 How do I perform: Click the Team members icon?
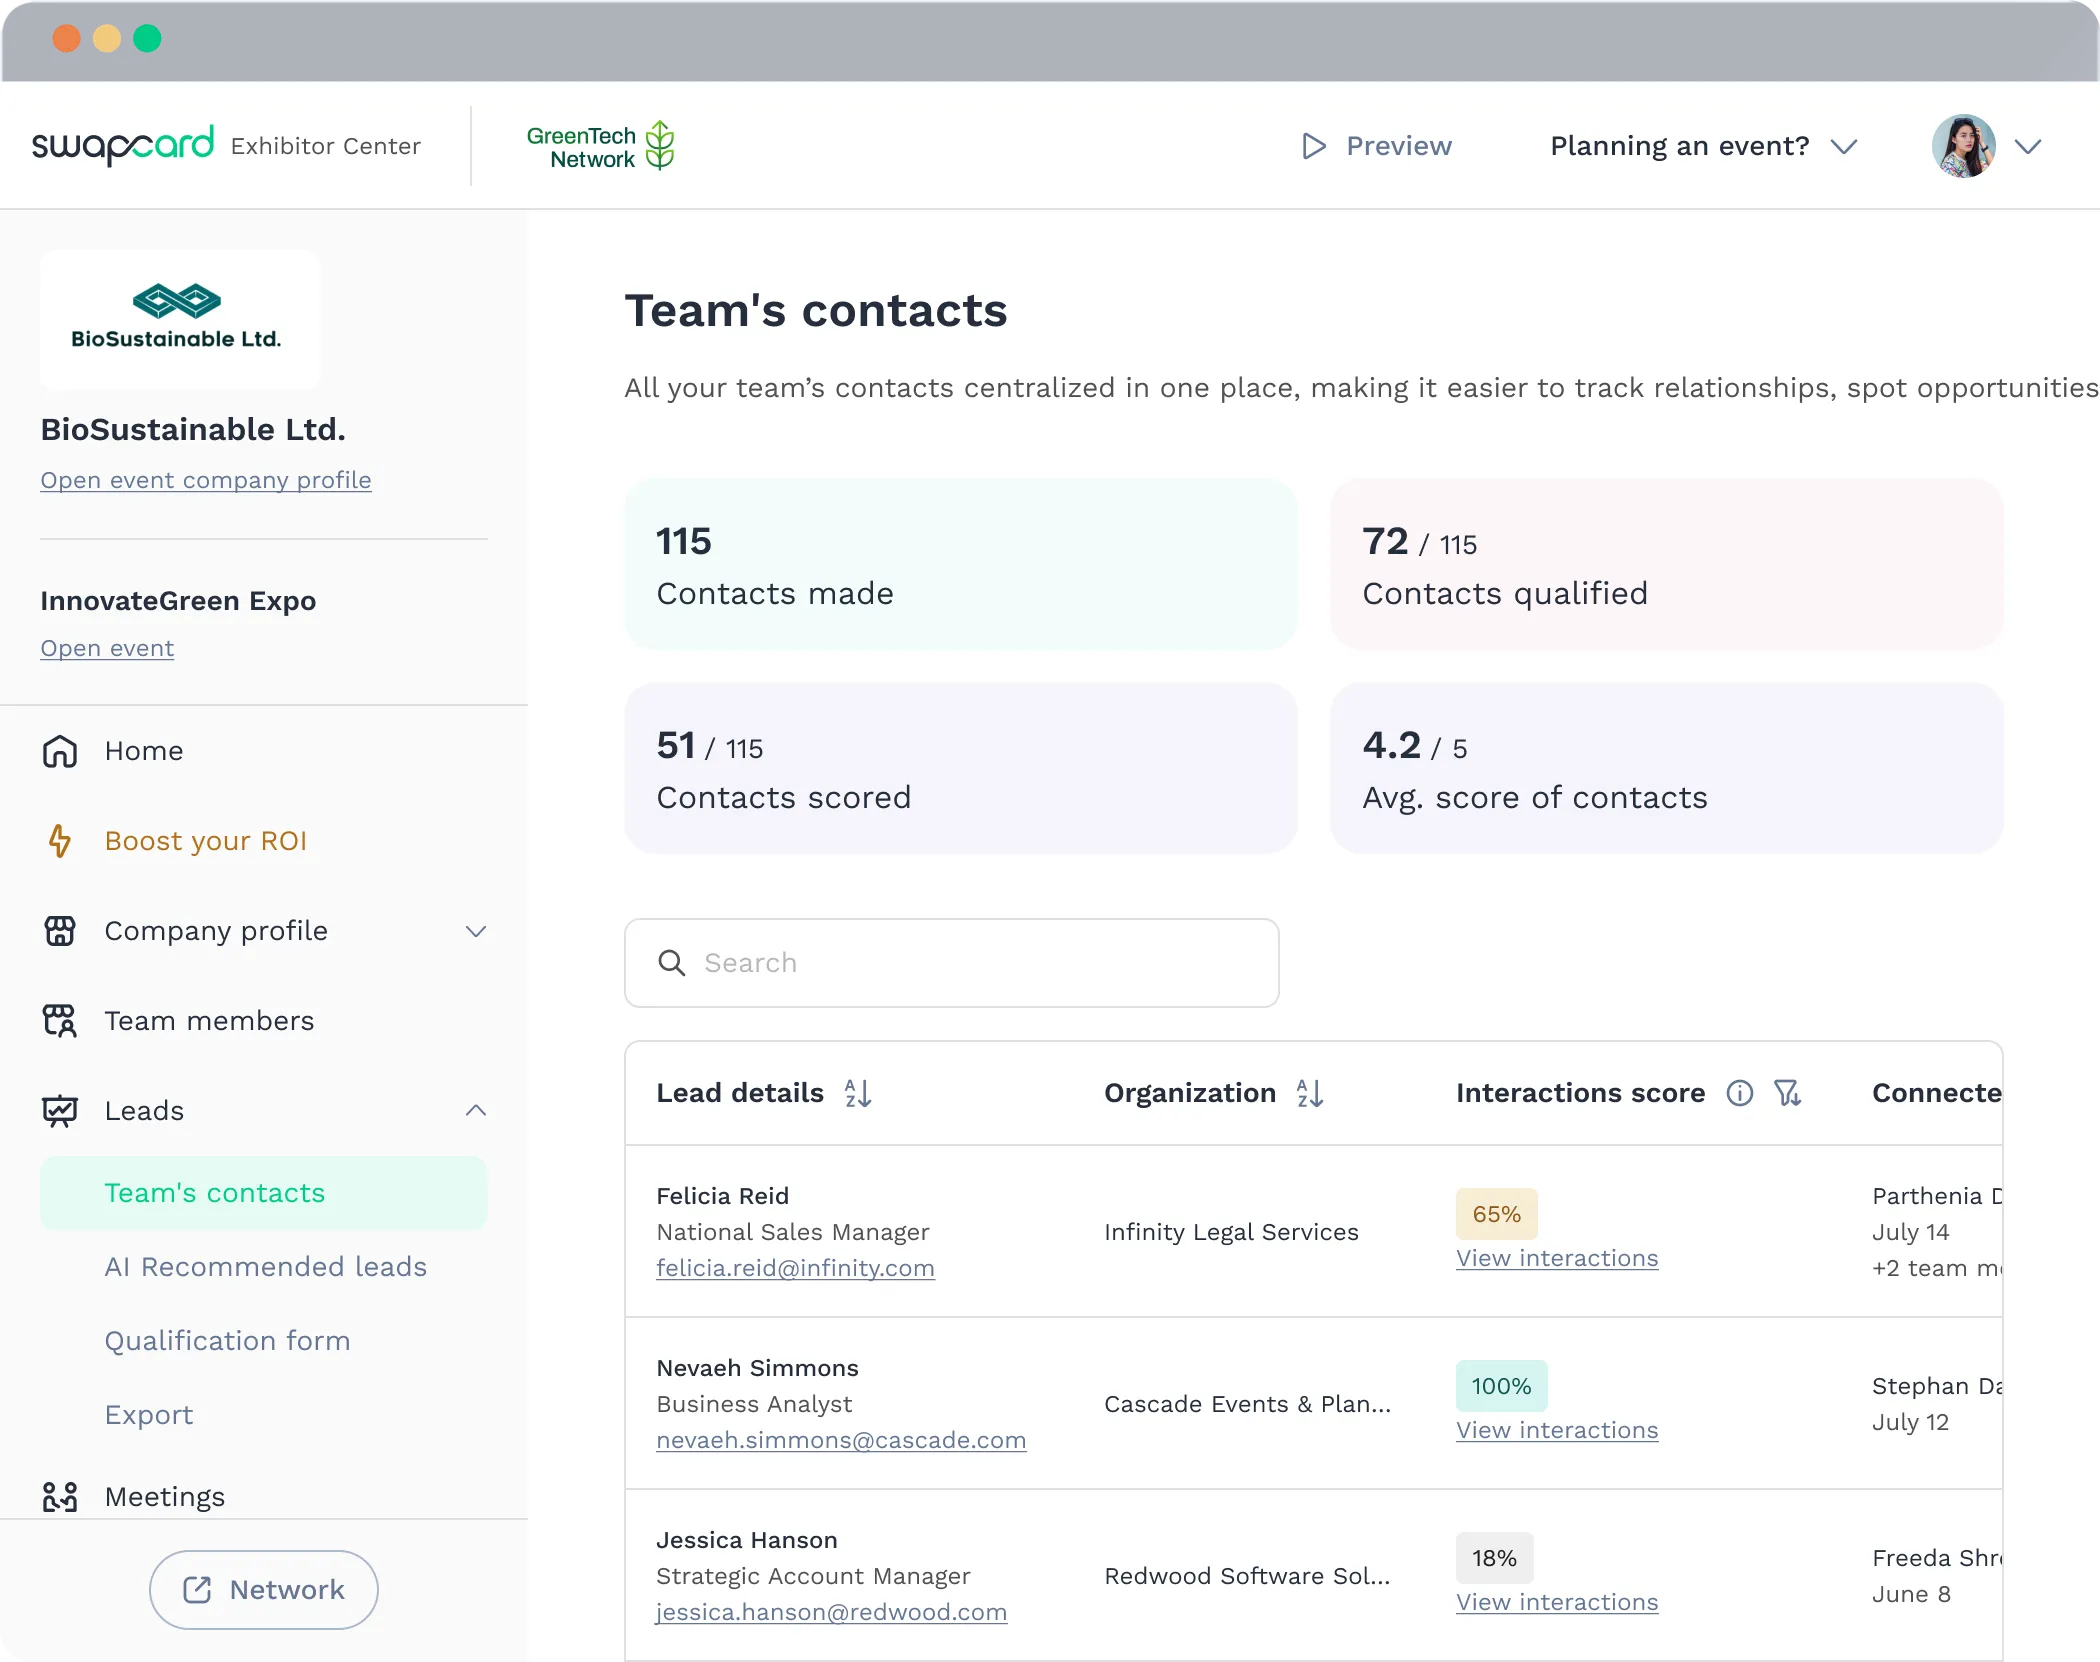[x=60, y=1021]
